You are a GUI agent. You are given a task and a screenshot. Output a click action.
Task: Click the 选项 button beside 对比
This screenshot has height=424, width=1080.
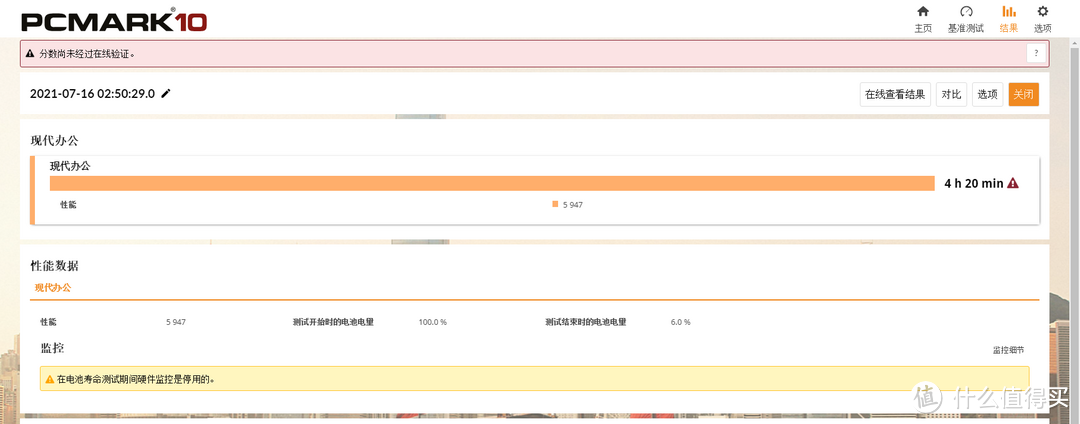[988, 94]
